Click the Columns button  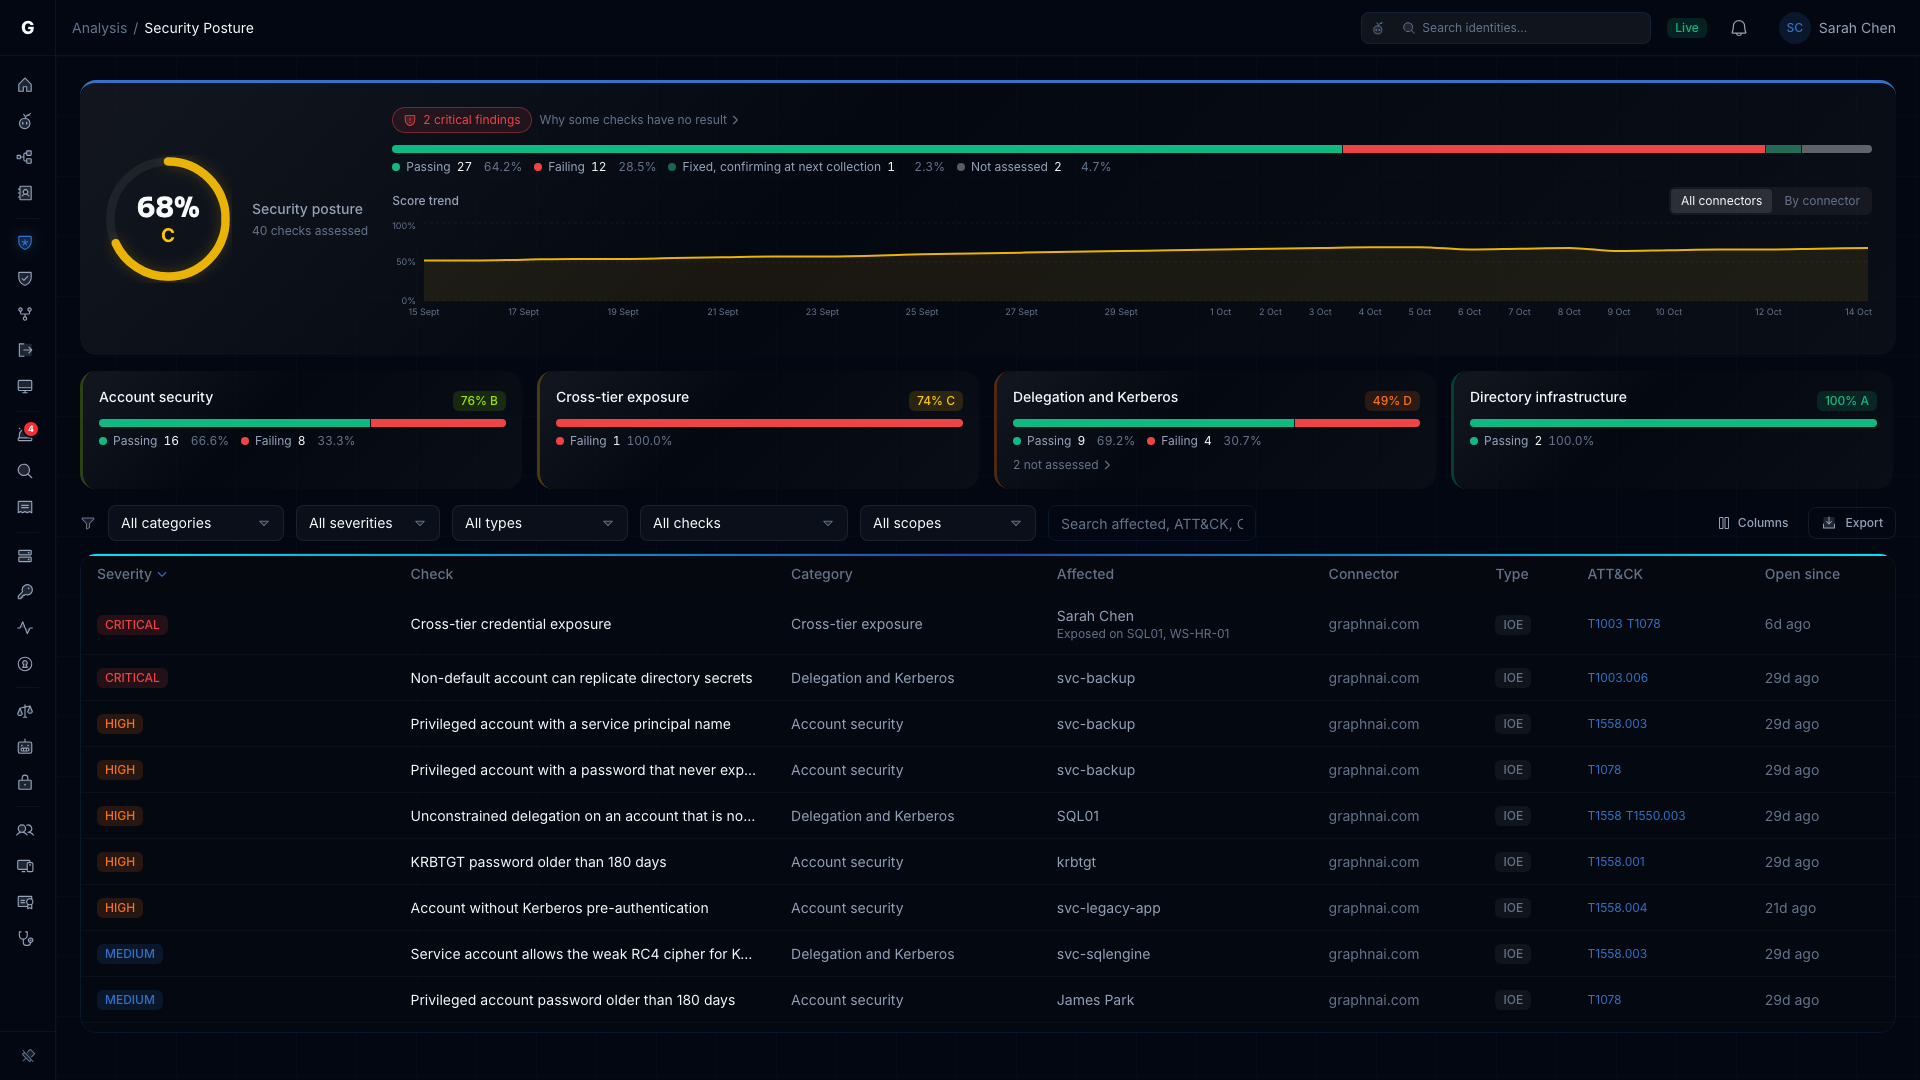(x=1753, y=523)
